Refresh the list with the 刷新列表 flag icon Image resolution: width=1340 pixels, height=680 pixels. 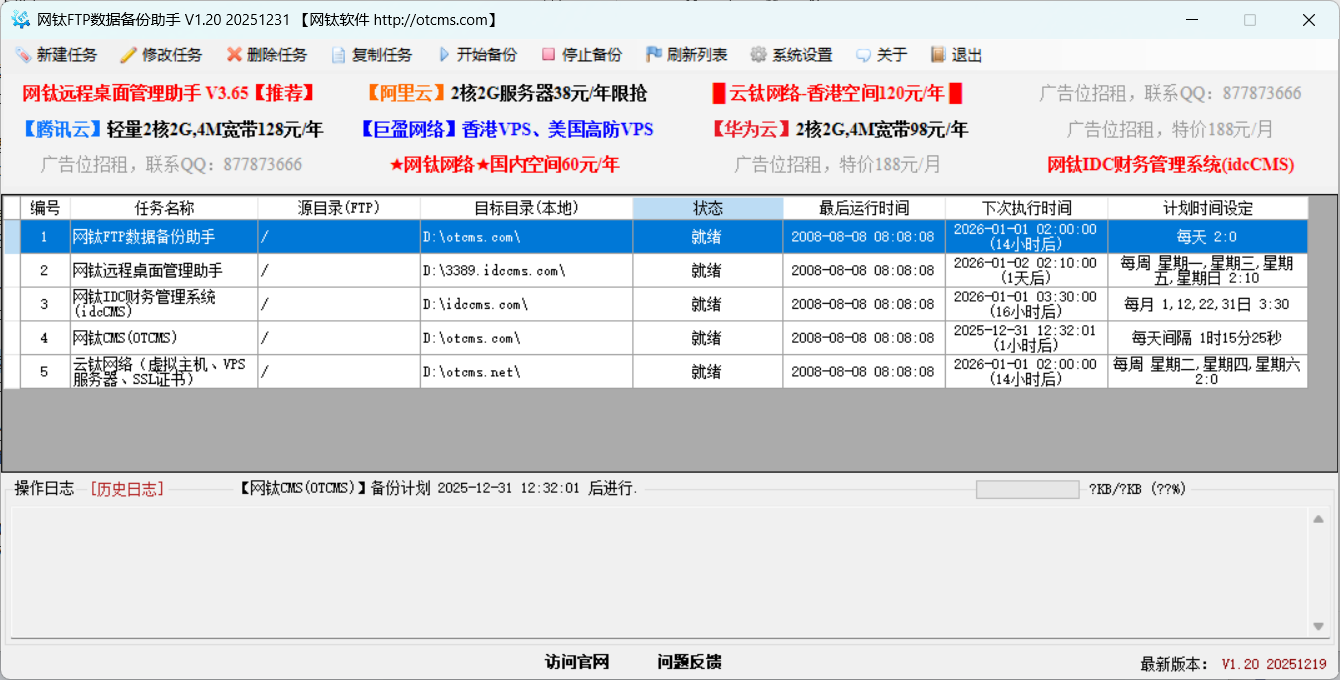pos(652,55)
